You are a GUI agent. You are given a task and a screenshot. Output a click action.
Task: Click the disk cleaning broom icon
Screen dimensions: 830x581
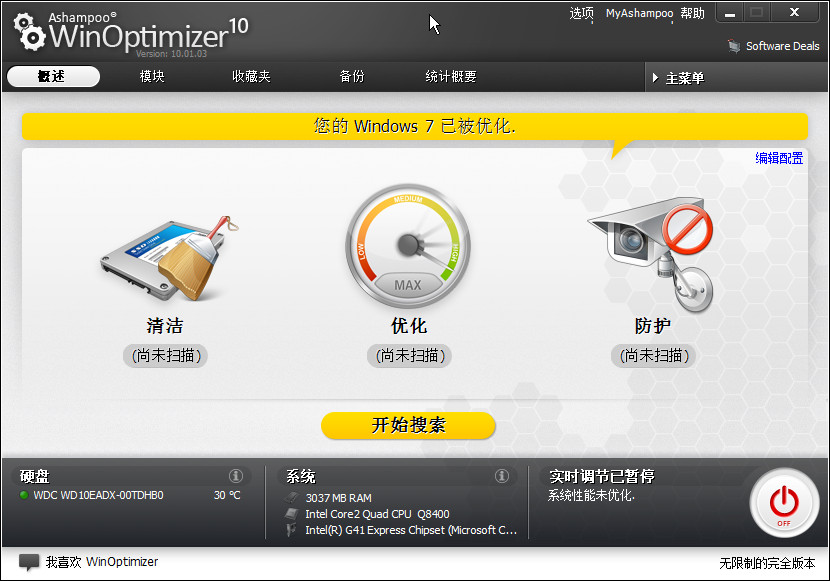(169, 258)
